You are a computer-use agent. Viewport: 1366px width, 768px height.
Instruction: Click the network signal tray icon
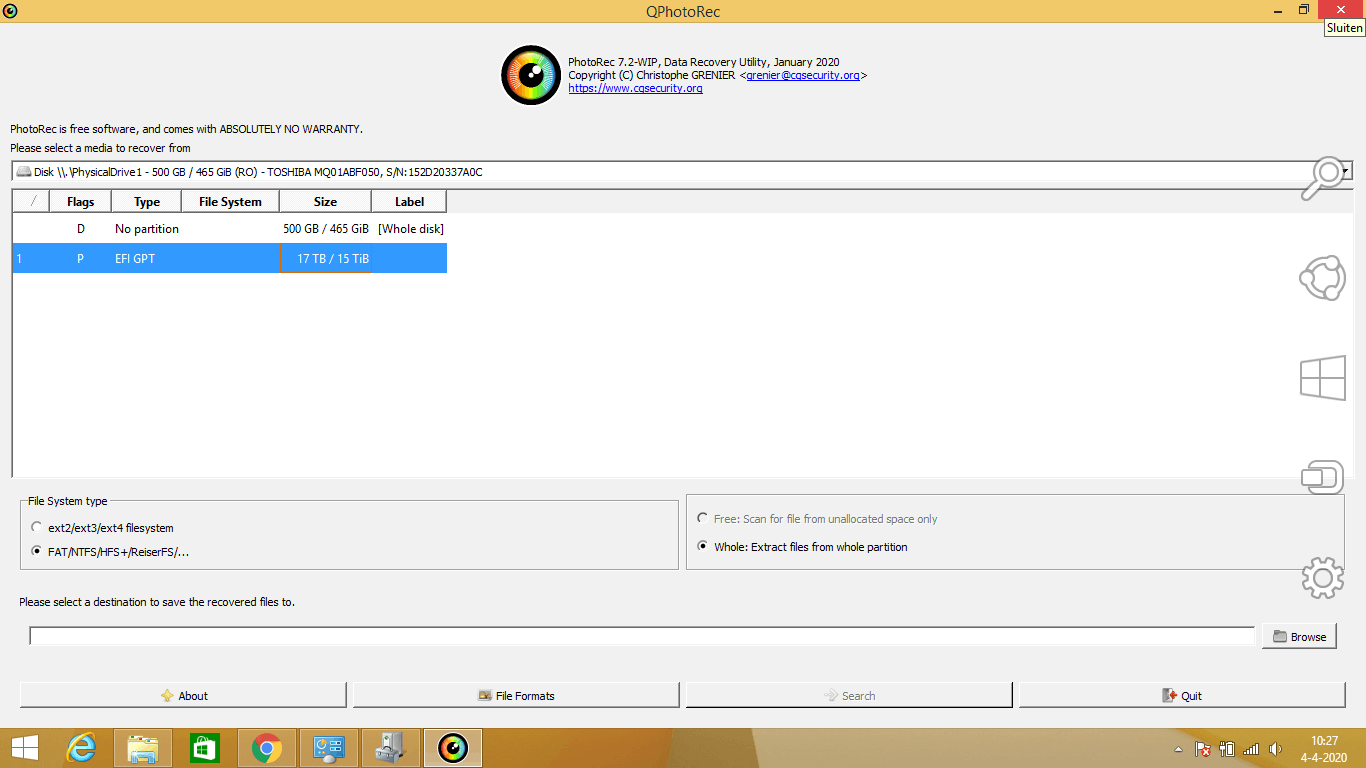pos(1251,749)
